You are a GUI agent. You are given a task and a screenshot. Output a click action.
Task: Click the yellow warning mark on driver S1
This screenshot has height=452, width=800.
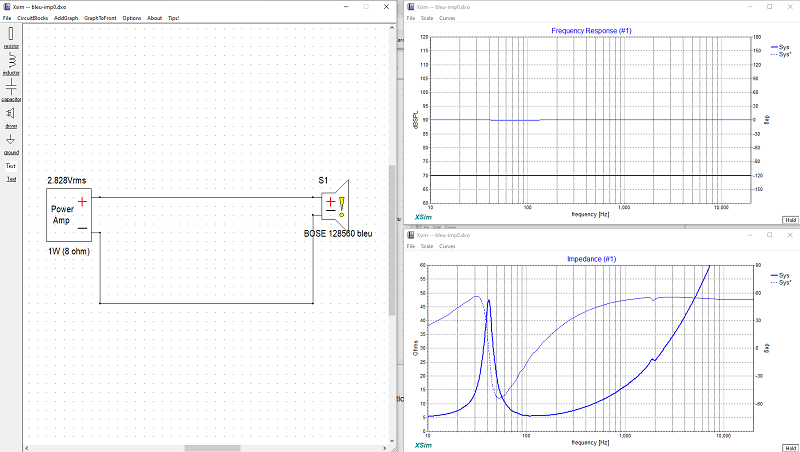click(x=341, y=207)
